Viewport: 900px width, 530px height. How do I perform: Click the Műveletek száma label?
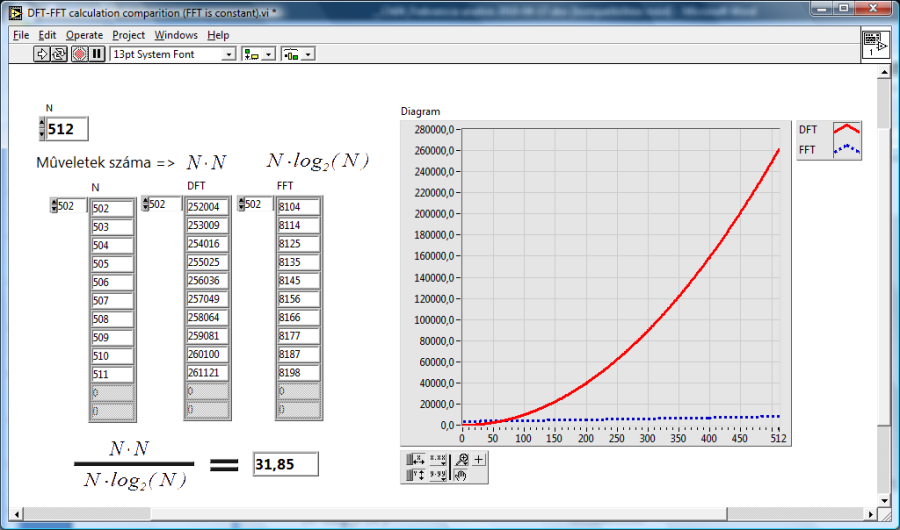point(94,163)
